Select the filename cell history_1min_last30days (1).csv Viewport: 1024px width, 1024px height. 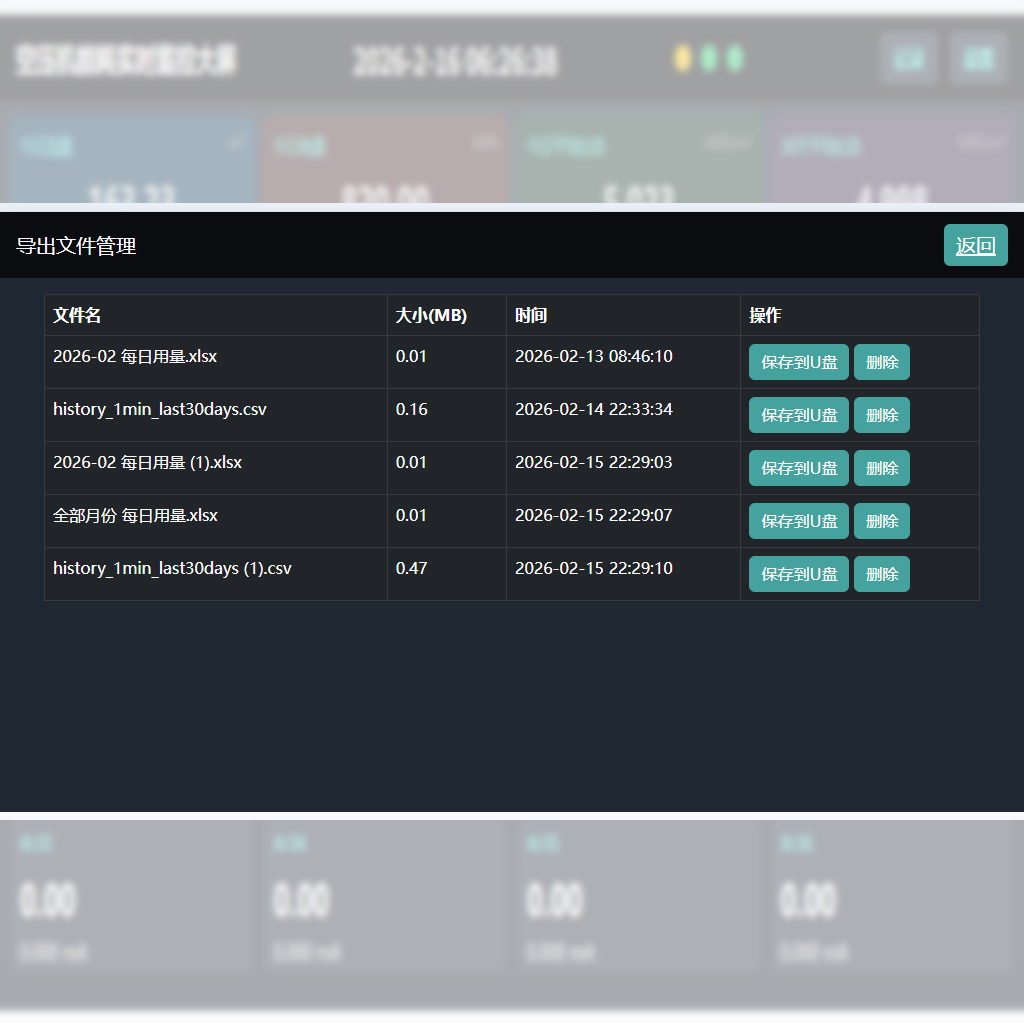pyautogui.click(x=216, y=573)
